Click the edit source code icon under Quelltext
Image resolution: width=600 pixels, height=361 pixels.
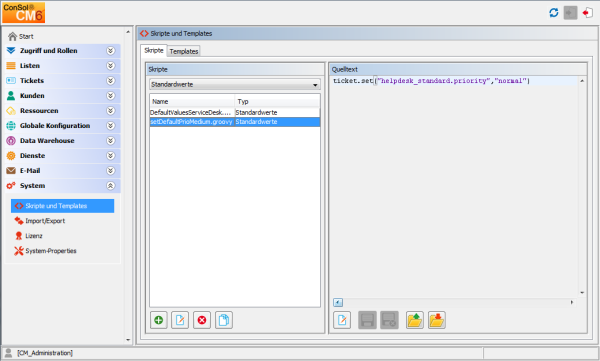click(x=342, y=320)
